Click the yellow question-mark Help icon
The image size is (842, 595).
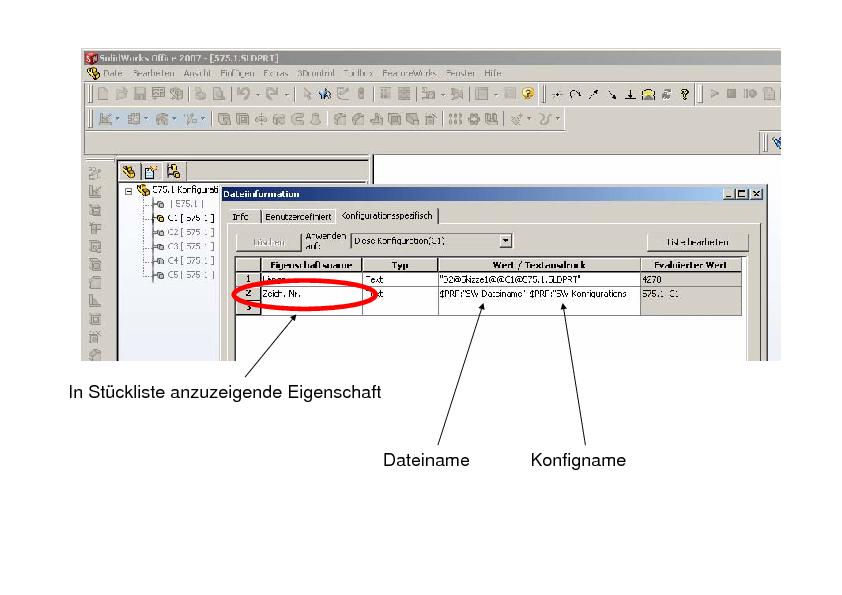tap(528, 94)
